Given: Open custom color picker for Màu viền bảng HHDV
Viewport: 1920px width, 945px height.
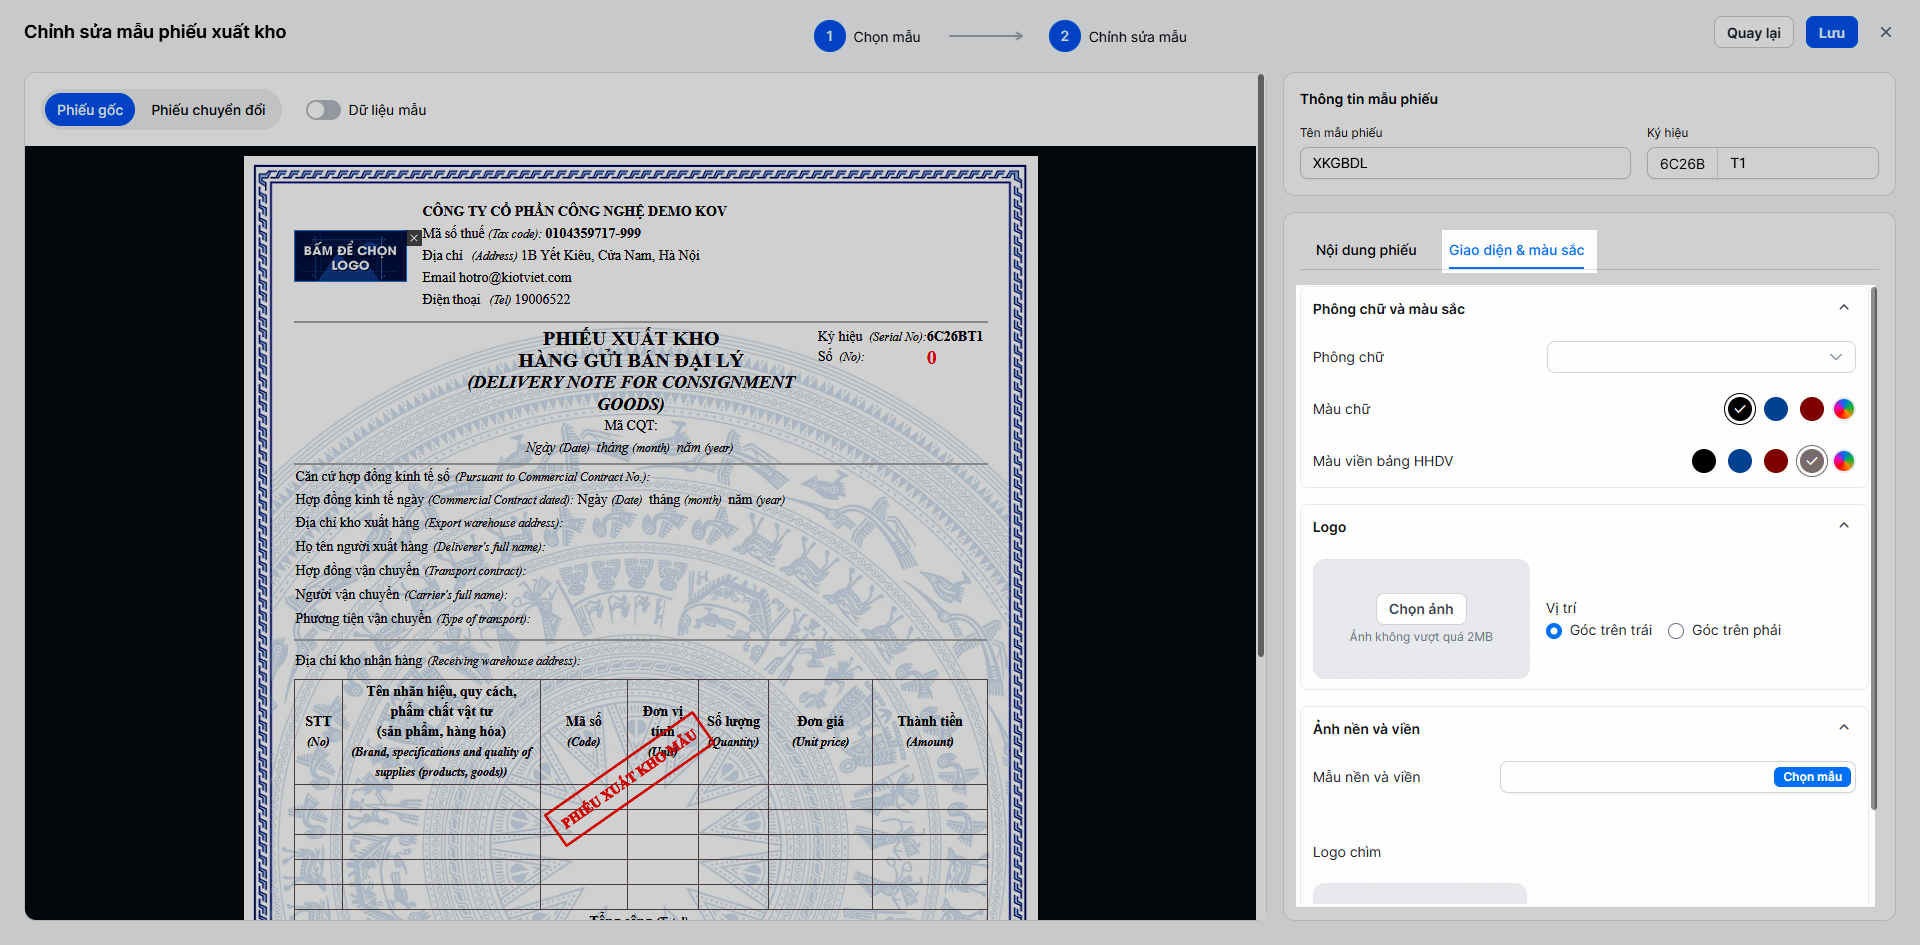Looking at the screenshot, I should click(1844, 461).
